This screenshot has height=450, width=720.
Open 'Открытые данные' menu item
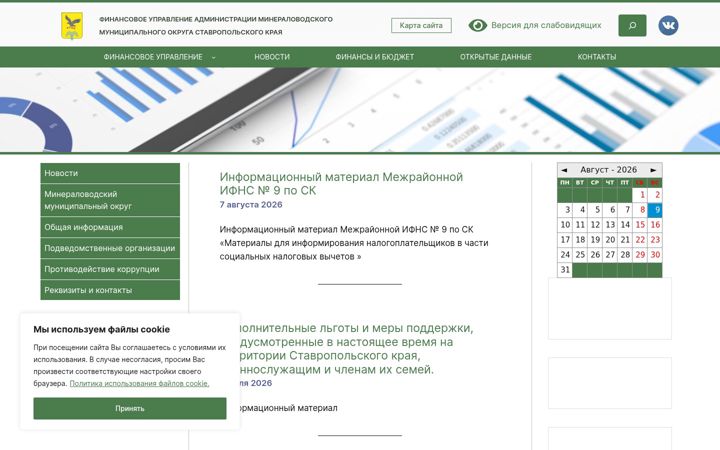(496, 57)
